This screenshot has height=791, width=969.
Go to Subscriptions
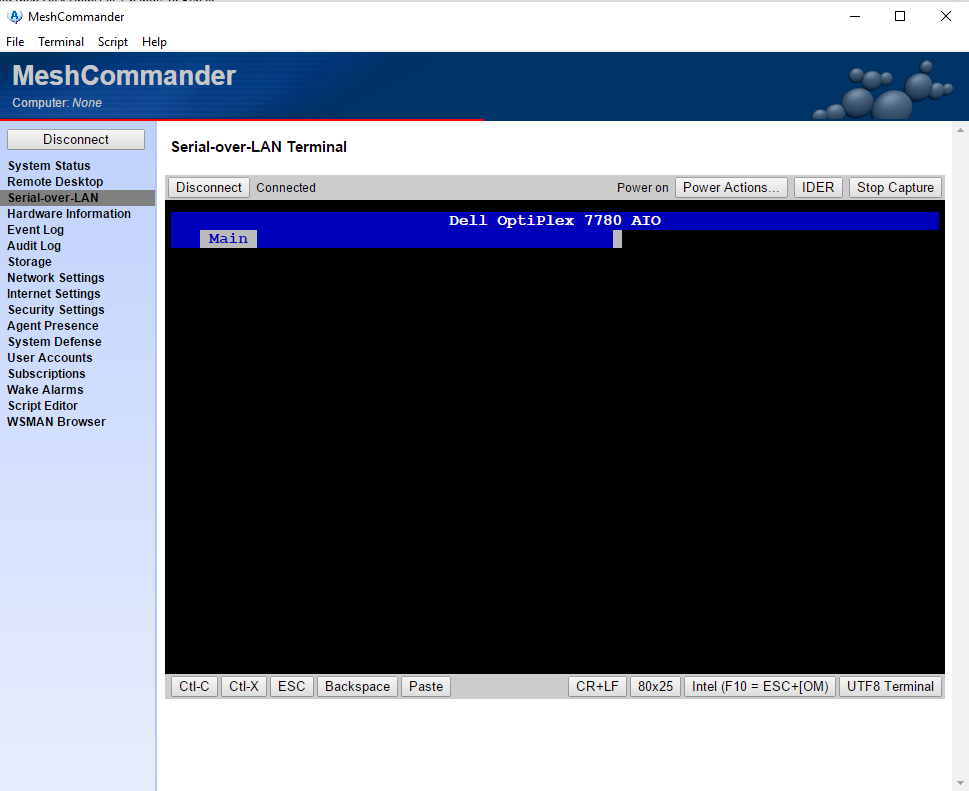coord(46,374)
